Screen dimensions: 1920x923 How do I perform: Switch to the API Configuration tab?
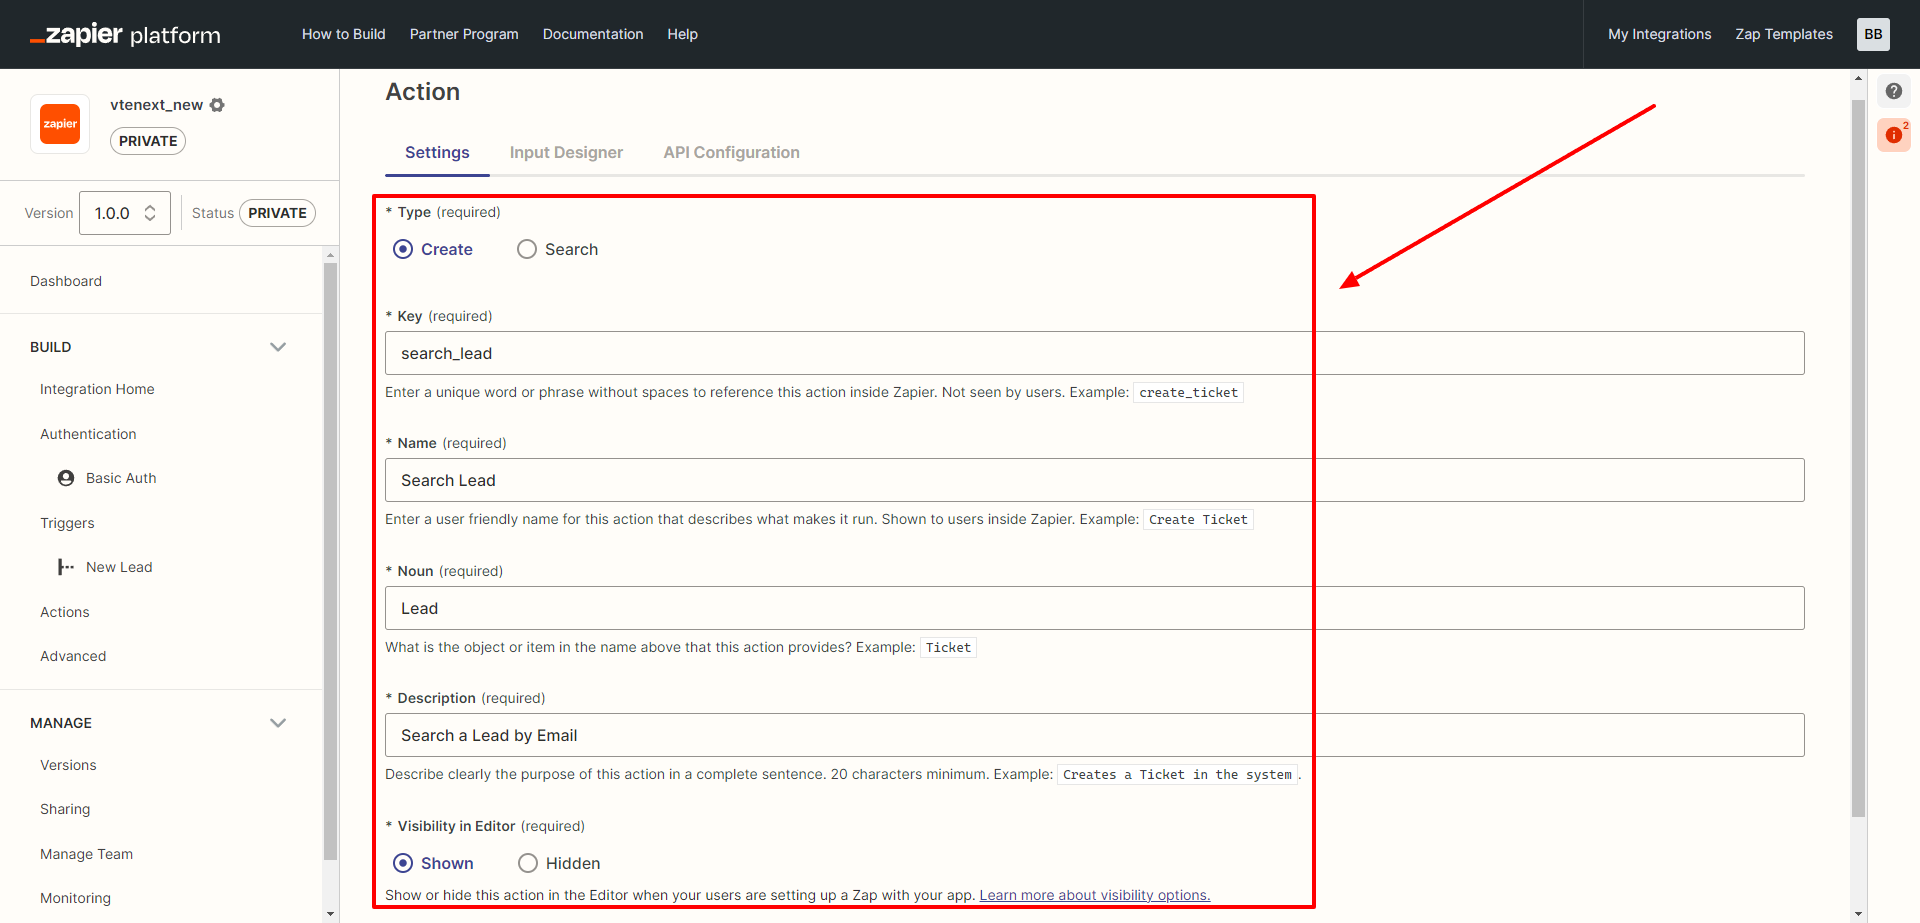click(731, 152)
